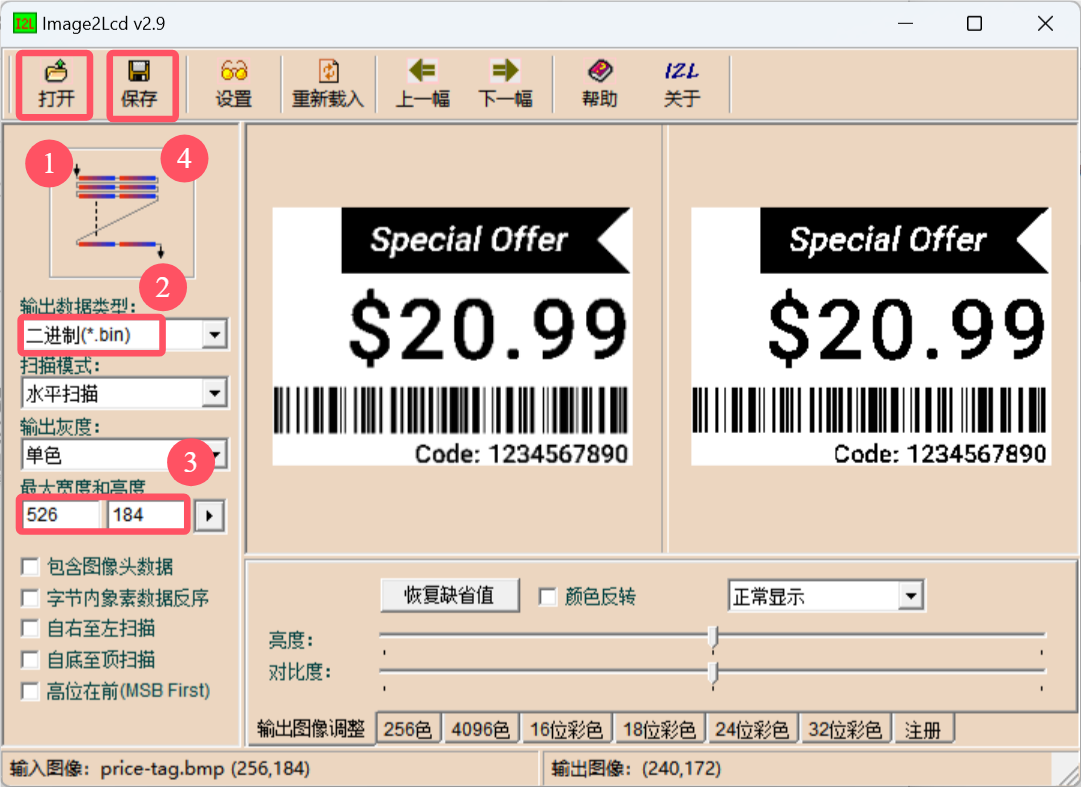1081x787 pixels.
Task: Open 正常显示 display mode dropdown
Action: click(911, 595)
